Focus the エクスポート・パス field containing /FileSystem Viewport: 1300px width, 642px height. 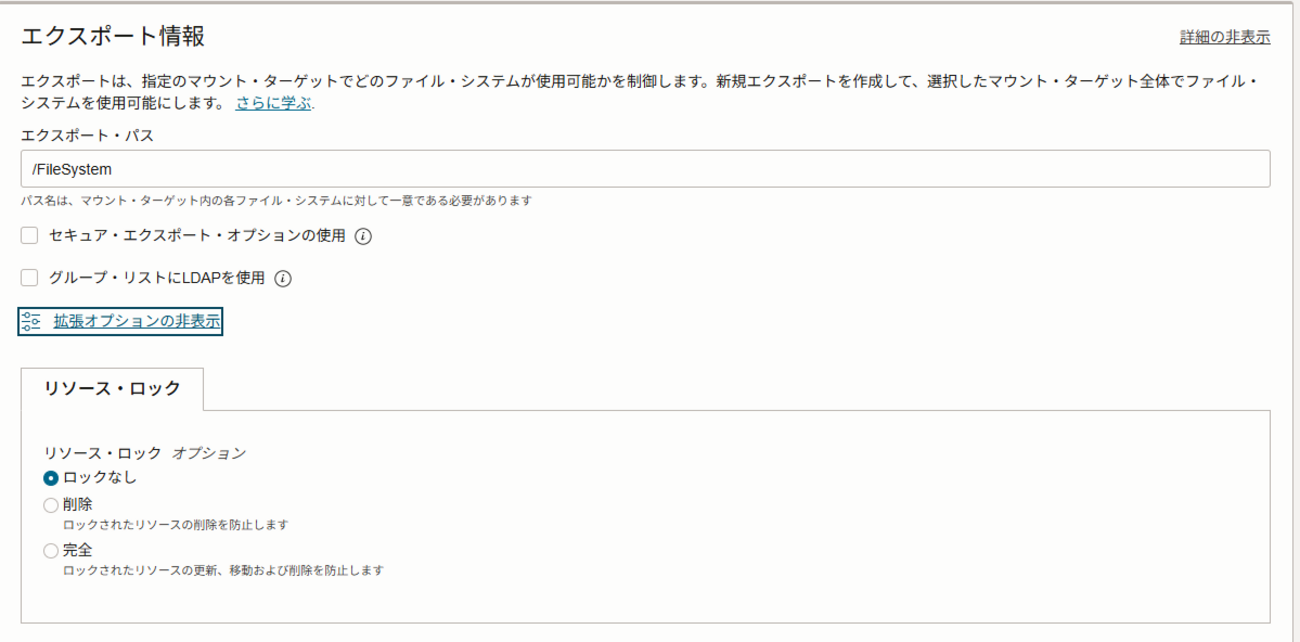click(x=645, y=169)
